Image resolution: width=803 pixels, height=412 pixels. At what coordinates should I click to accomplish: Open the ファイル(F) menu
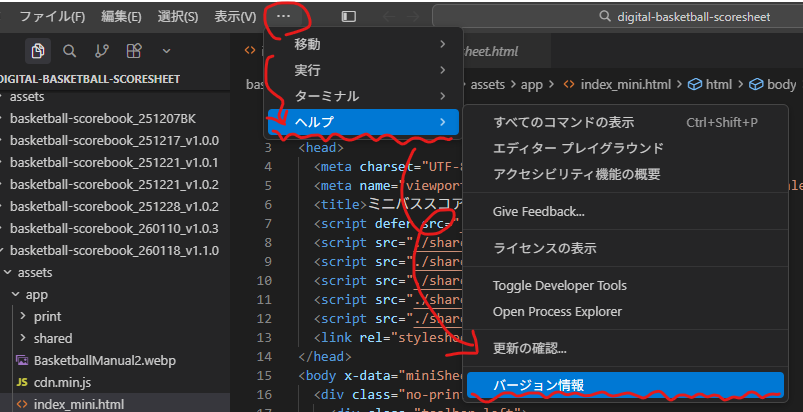pyautogui.click(x=52, y=17)
